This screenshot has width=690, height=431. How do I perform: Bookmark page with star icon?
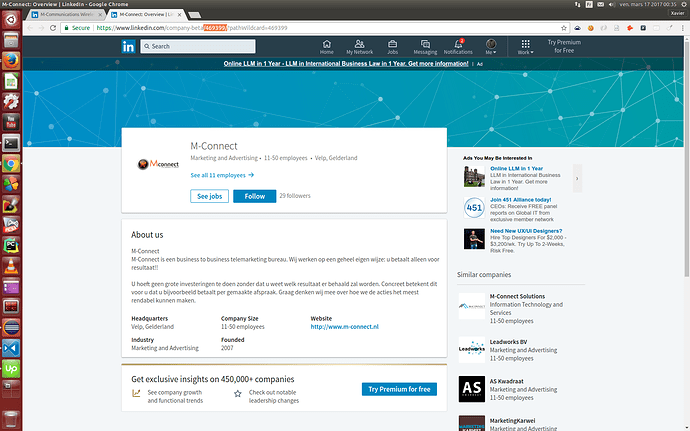[x=564, y=28]
